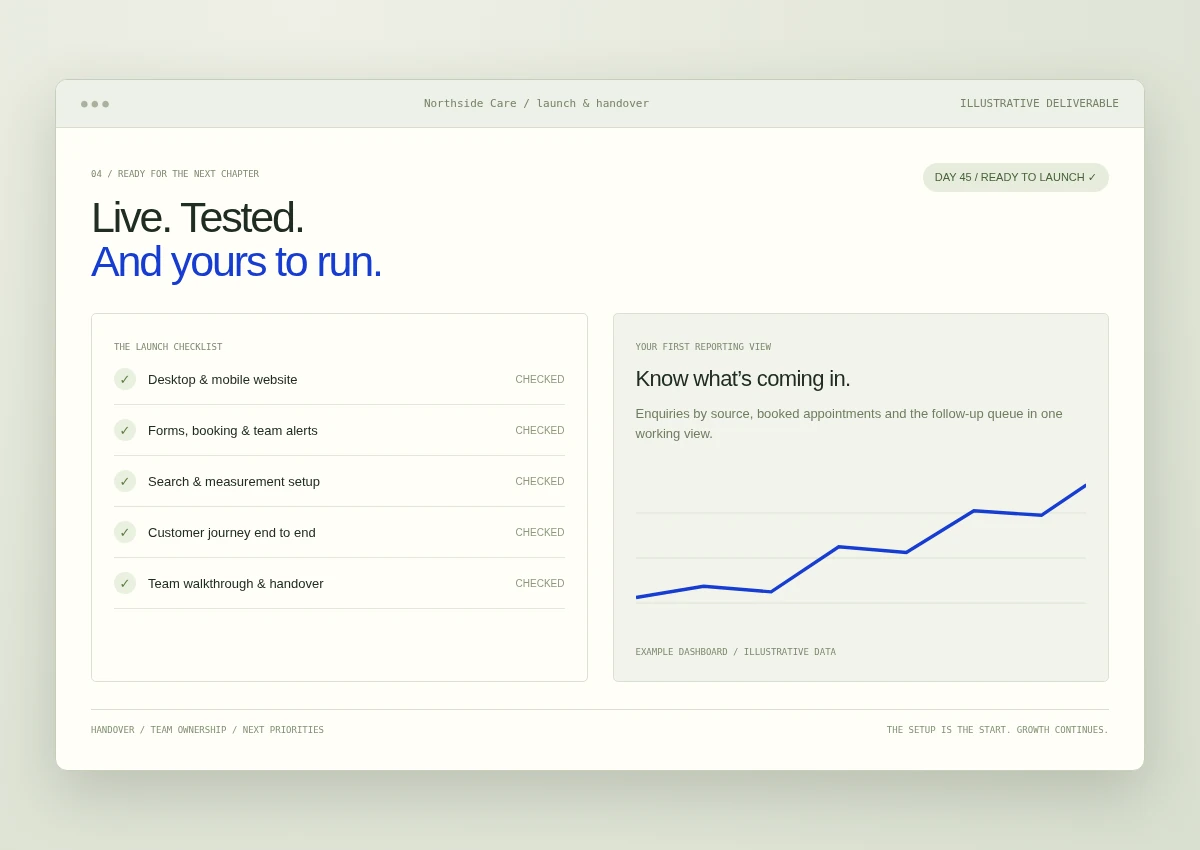The height and width of the screenshot is (850, 1200).
Task: Select the Customer journey end to end label
Action: coord(232,532)
